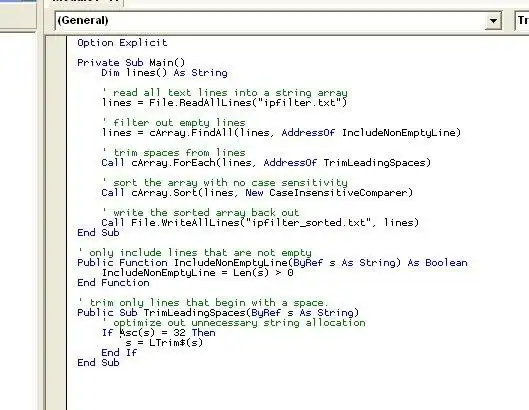Click 'Public Sub TrimLeadingSpaces' declaration
Viewport: 529px width, 410px height.
218,313
